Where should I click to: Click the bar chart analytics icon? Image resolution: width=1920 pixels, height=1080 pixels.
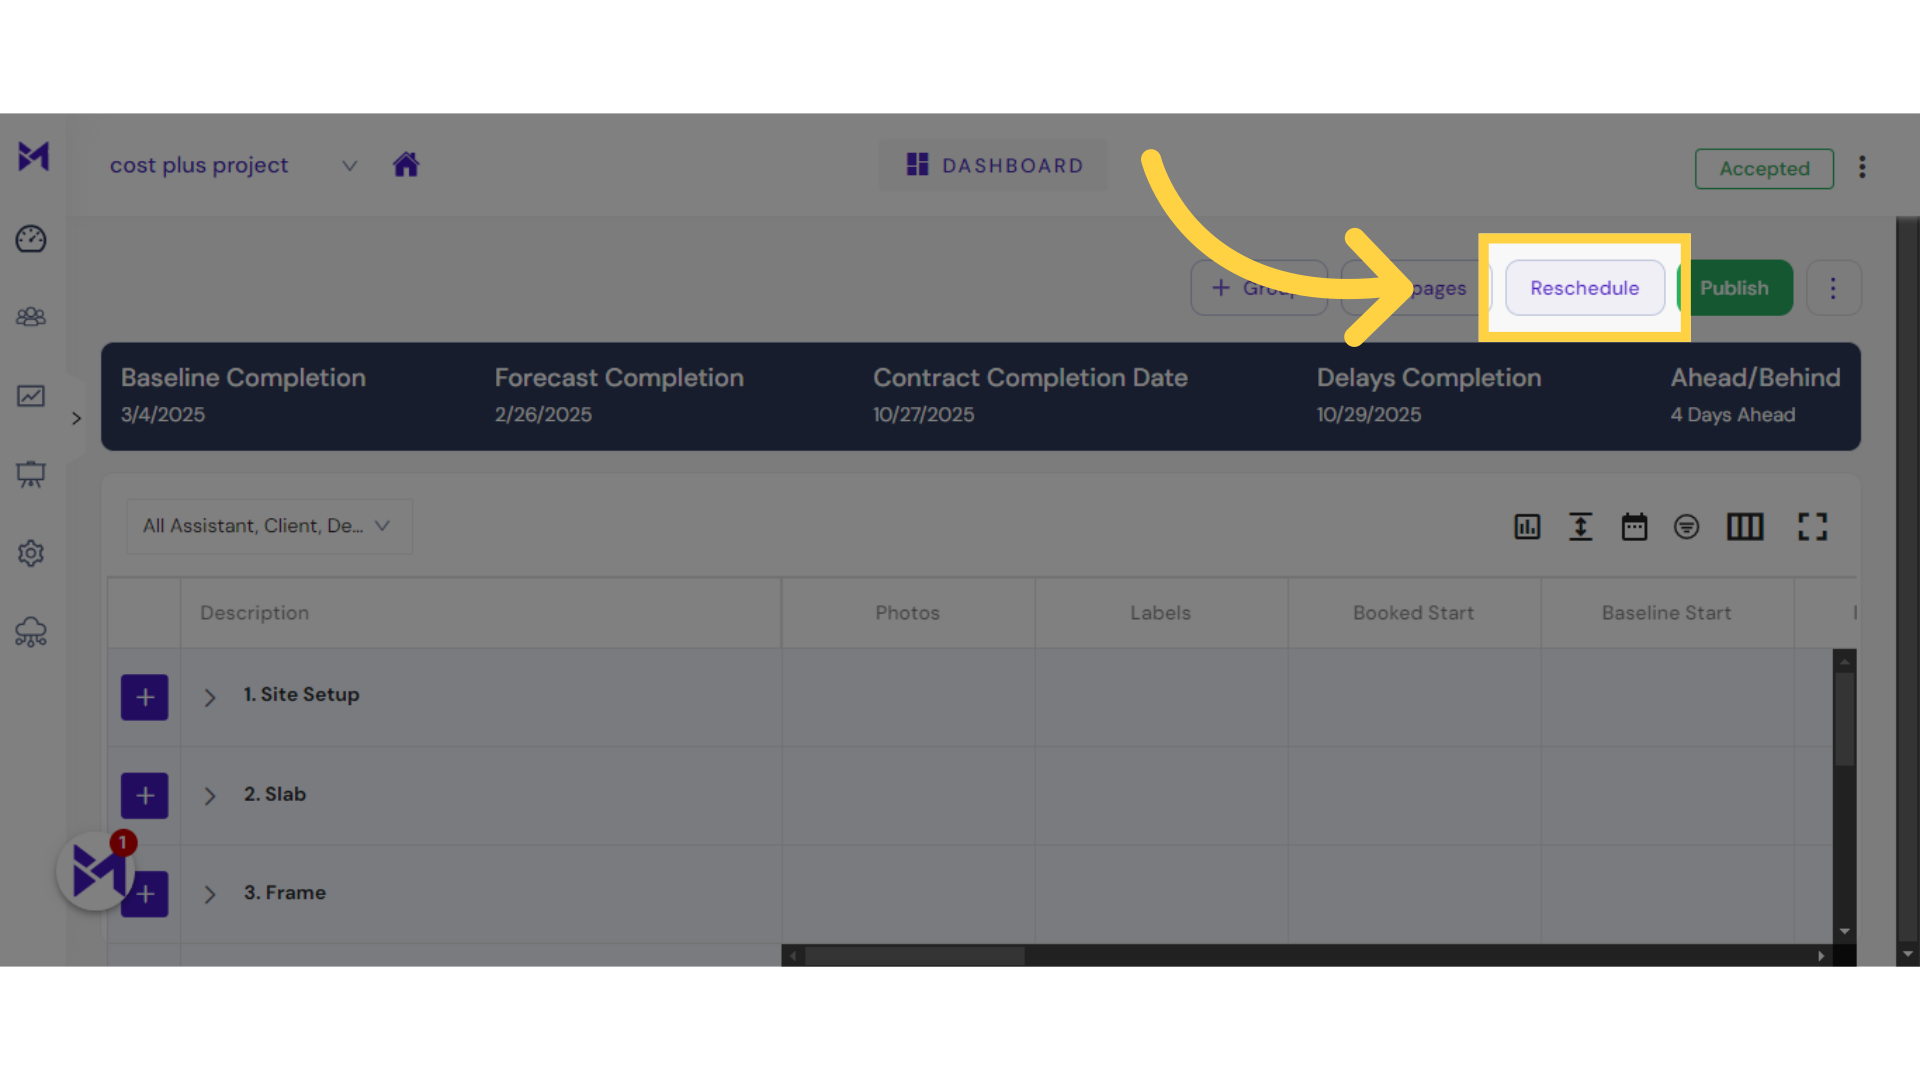click(x=1527, y=526)
